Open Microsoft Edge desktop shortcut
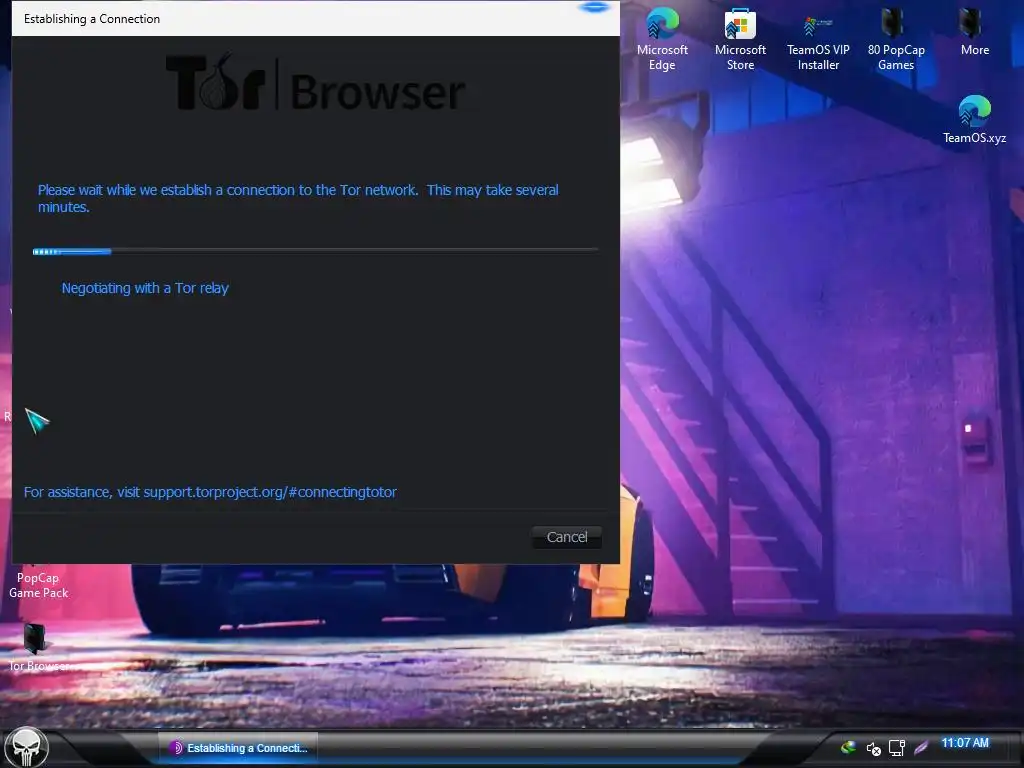Viewport: 1024px width, 768px height. 662,39
